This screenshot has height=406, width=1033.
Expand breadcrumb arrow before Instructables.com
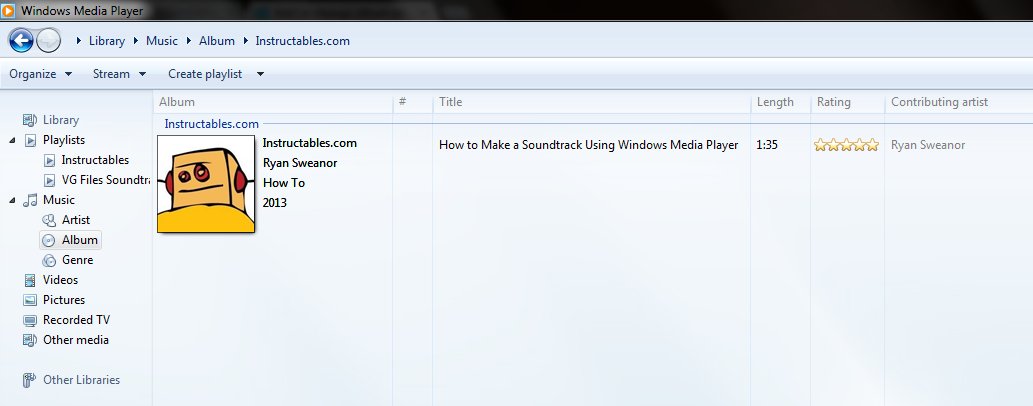tap(245, 41)
